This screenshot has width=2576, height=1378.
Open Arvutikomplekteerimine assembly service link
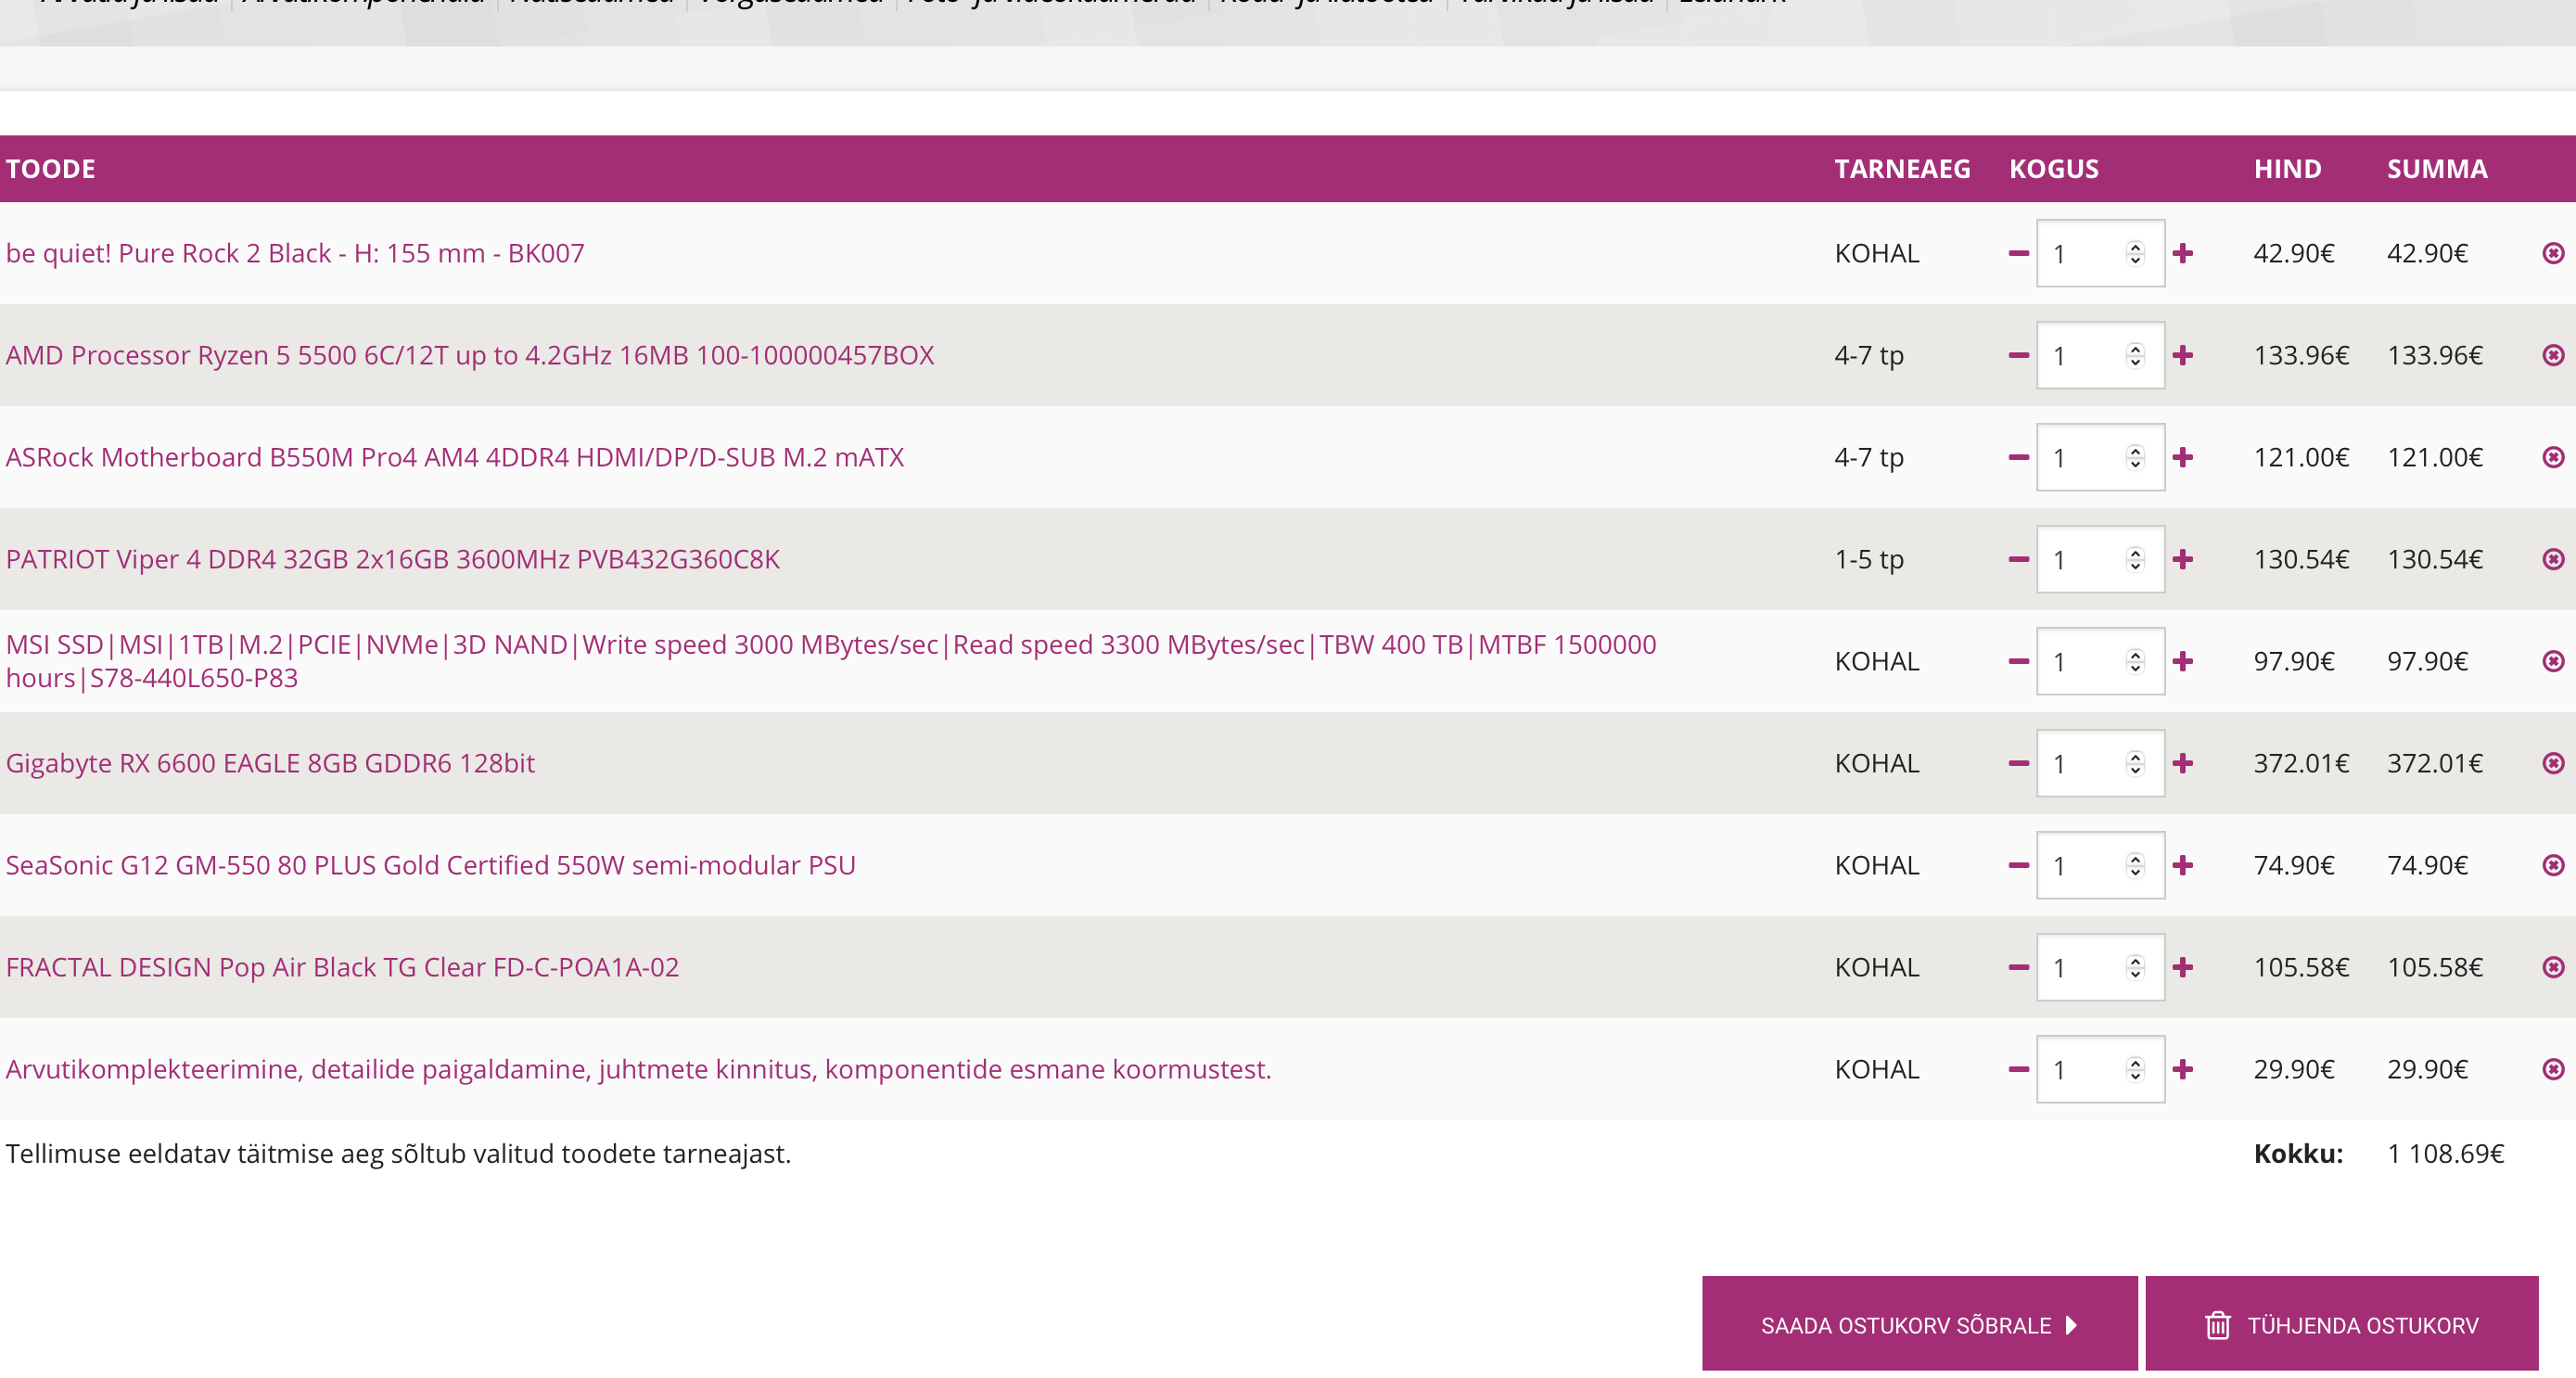(639, 1070)
